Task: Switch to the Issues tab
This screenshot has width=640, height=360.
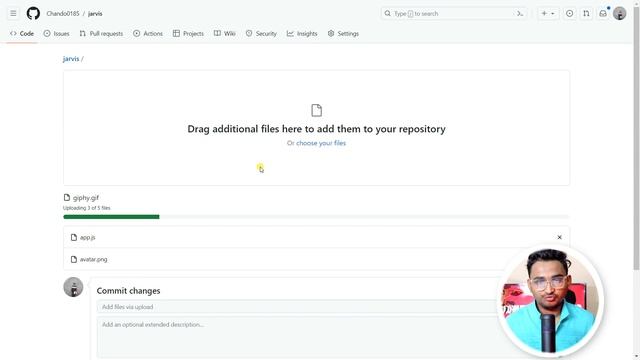Action: [56, 33]
